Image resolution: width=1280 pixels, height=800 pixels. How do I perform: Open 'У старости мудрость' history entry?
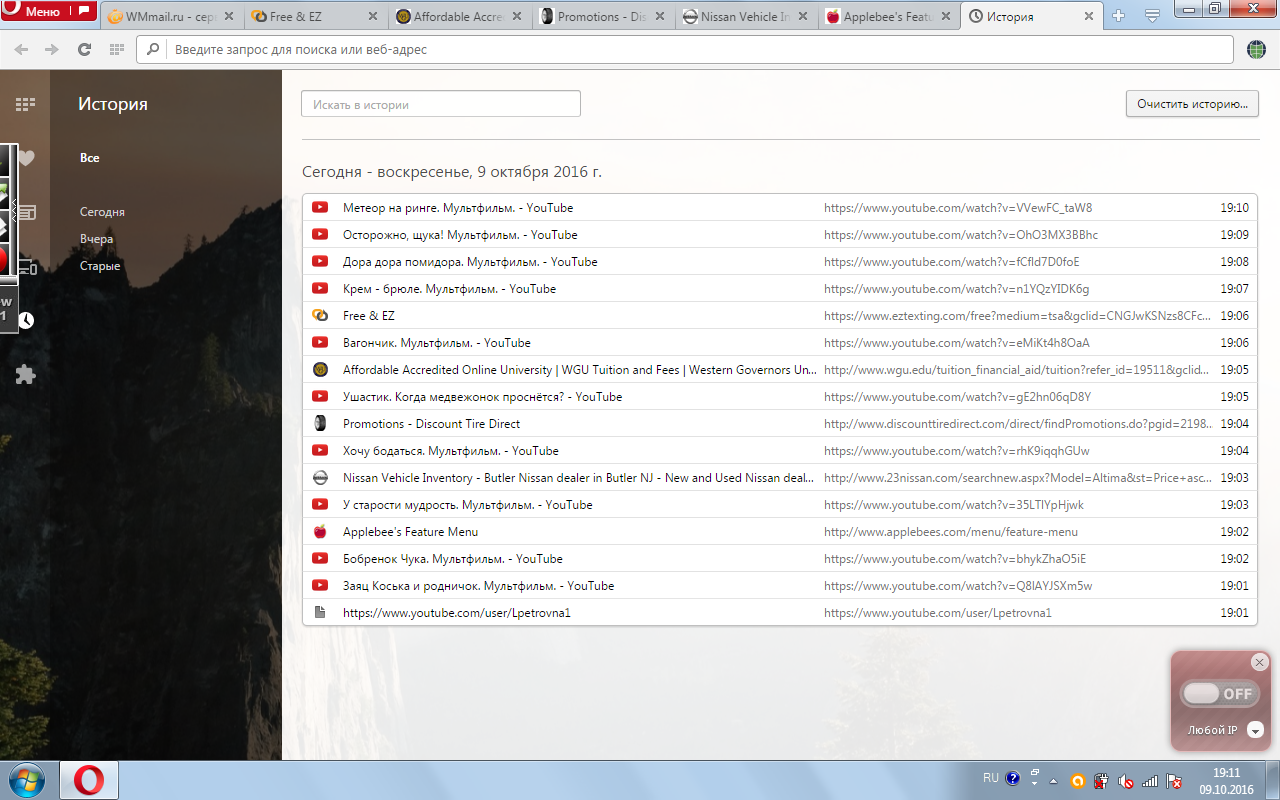click(468, 505)
